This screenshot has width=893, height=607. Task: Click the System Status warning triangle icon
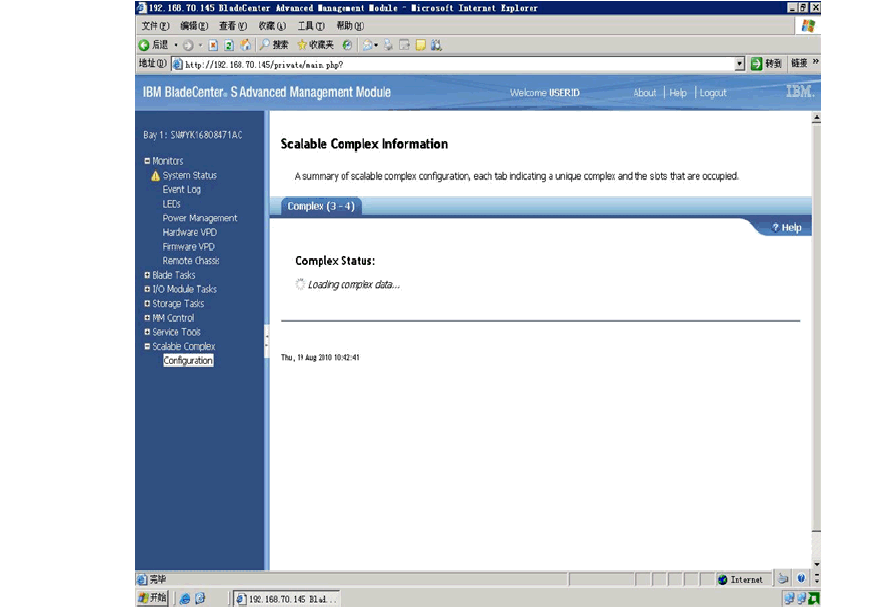[x=155, y=176]
